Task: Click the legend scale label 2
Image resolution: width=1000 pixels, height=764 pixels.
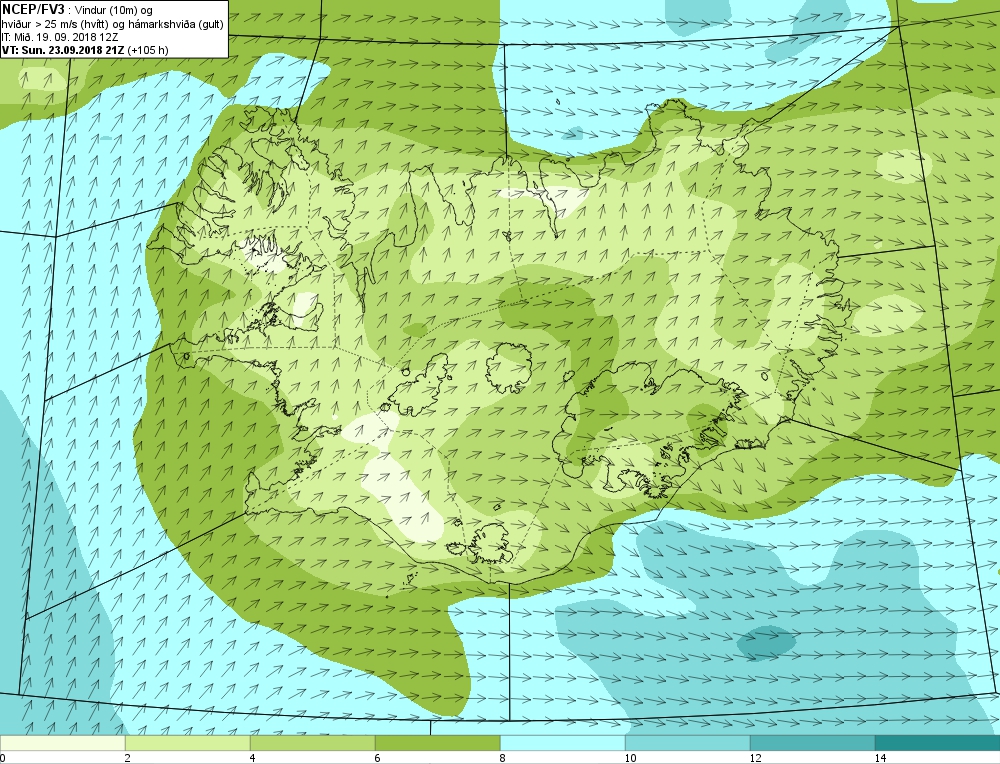Action: [128, 758]
